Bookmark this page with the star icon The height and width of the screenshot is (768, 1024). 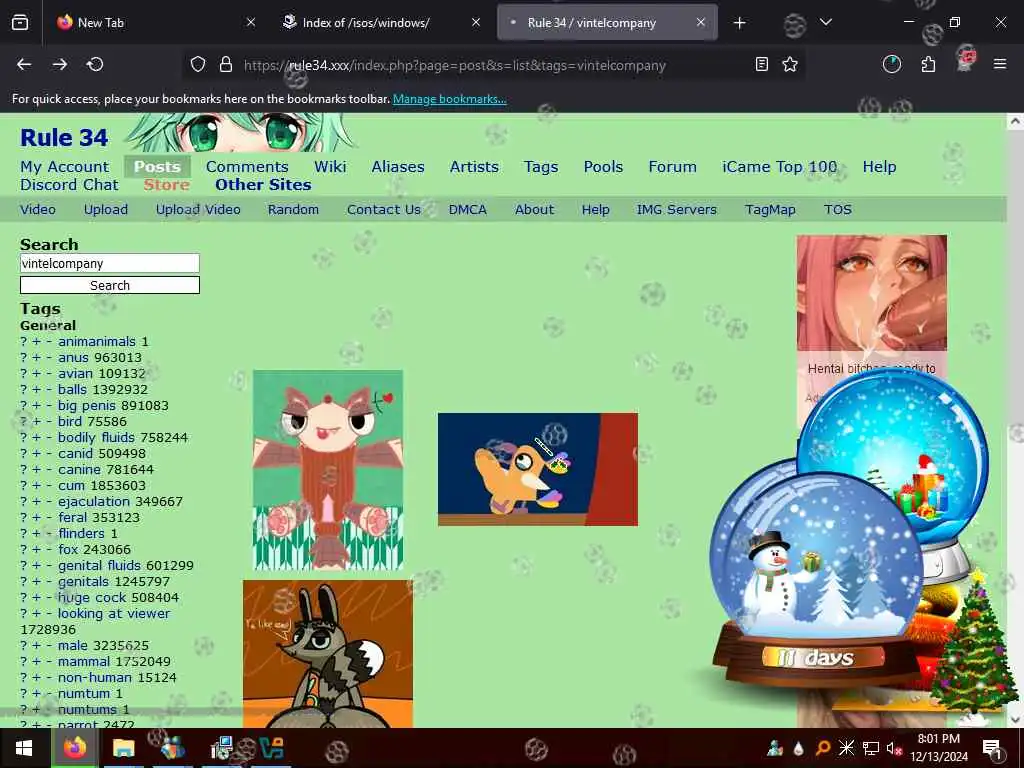(790, 64)
